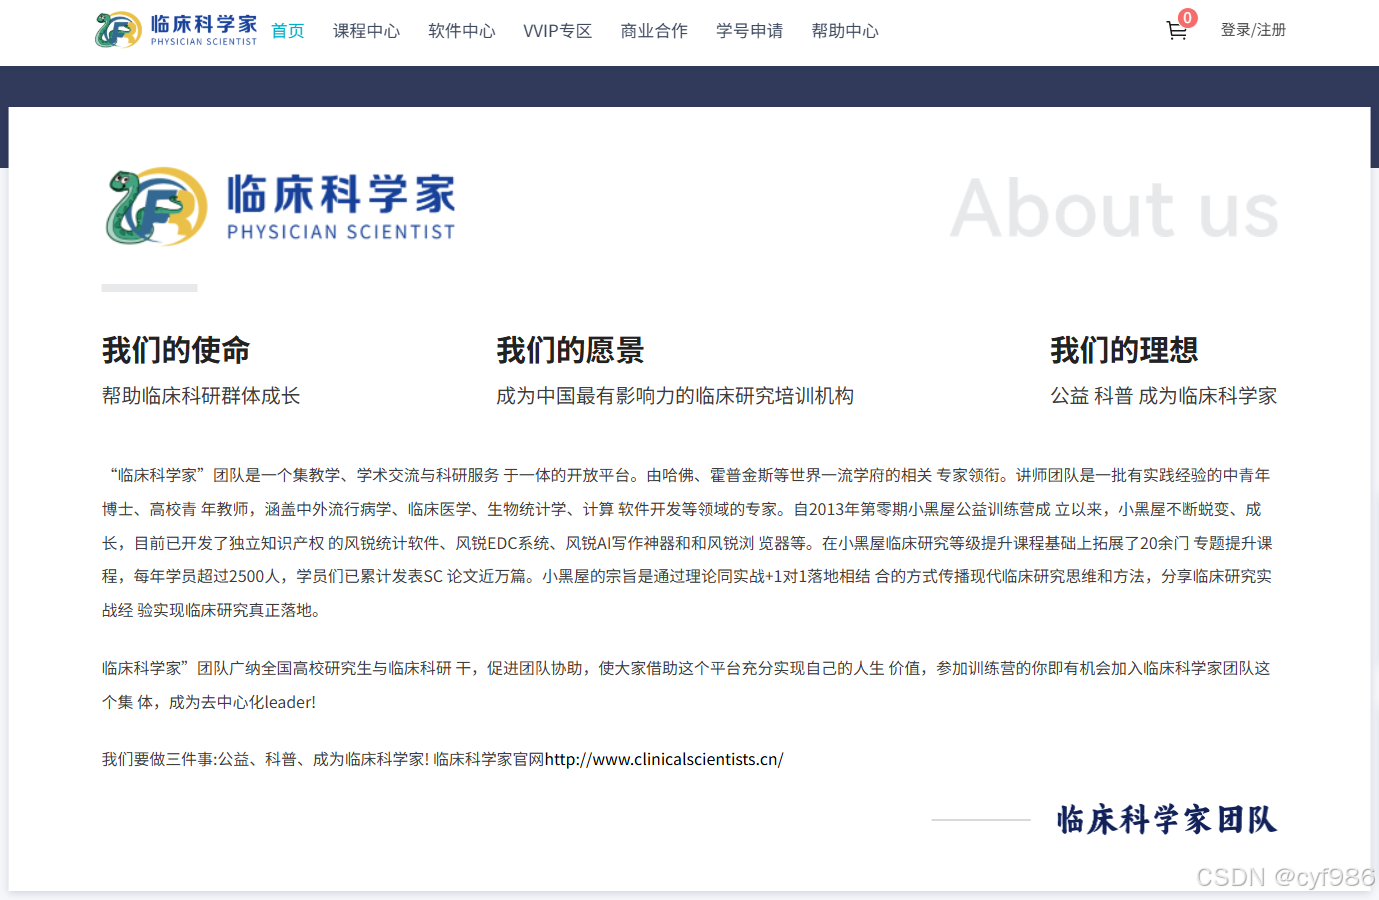1379x900 pixels.
Task: Click the URL http://www.clinicalscientists.cn/
Action: pyautogui.click(x=664, y=760)
